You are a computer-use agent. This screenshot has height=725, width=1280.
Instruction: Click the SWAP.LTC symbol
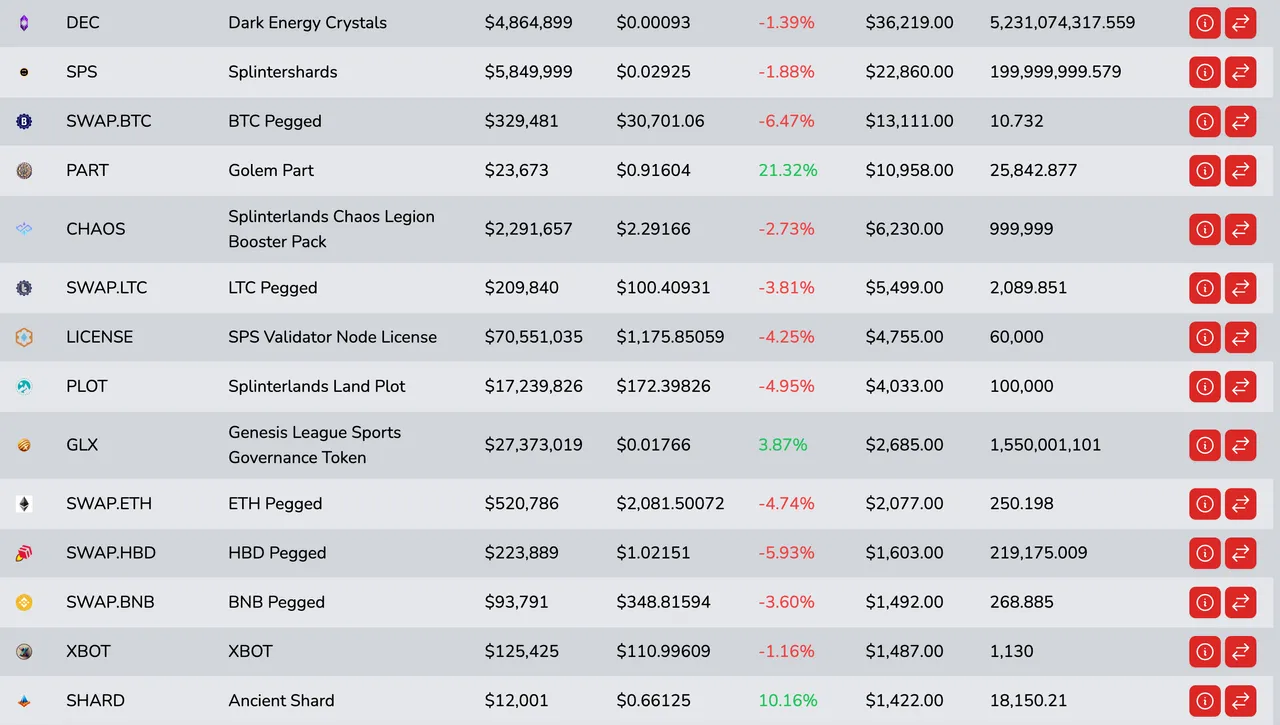click(107, 288)
